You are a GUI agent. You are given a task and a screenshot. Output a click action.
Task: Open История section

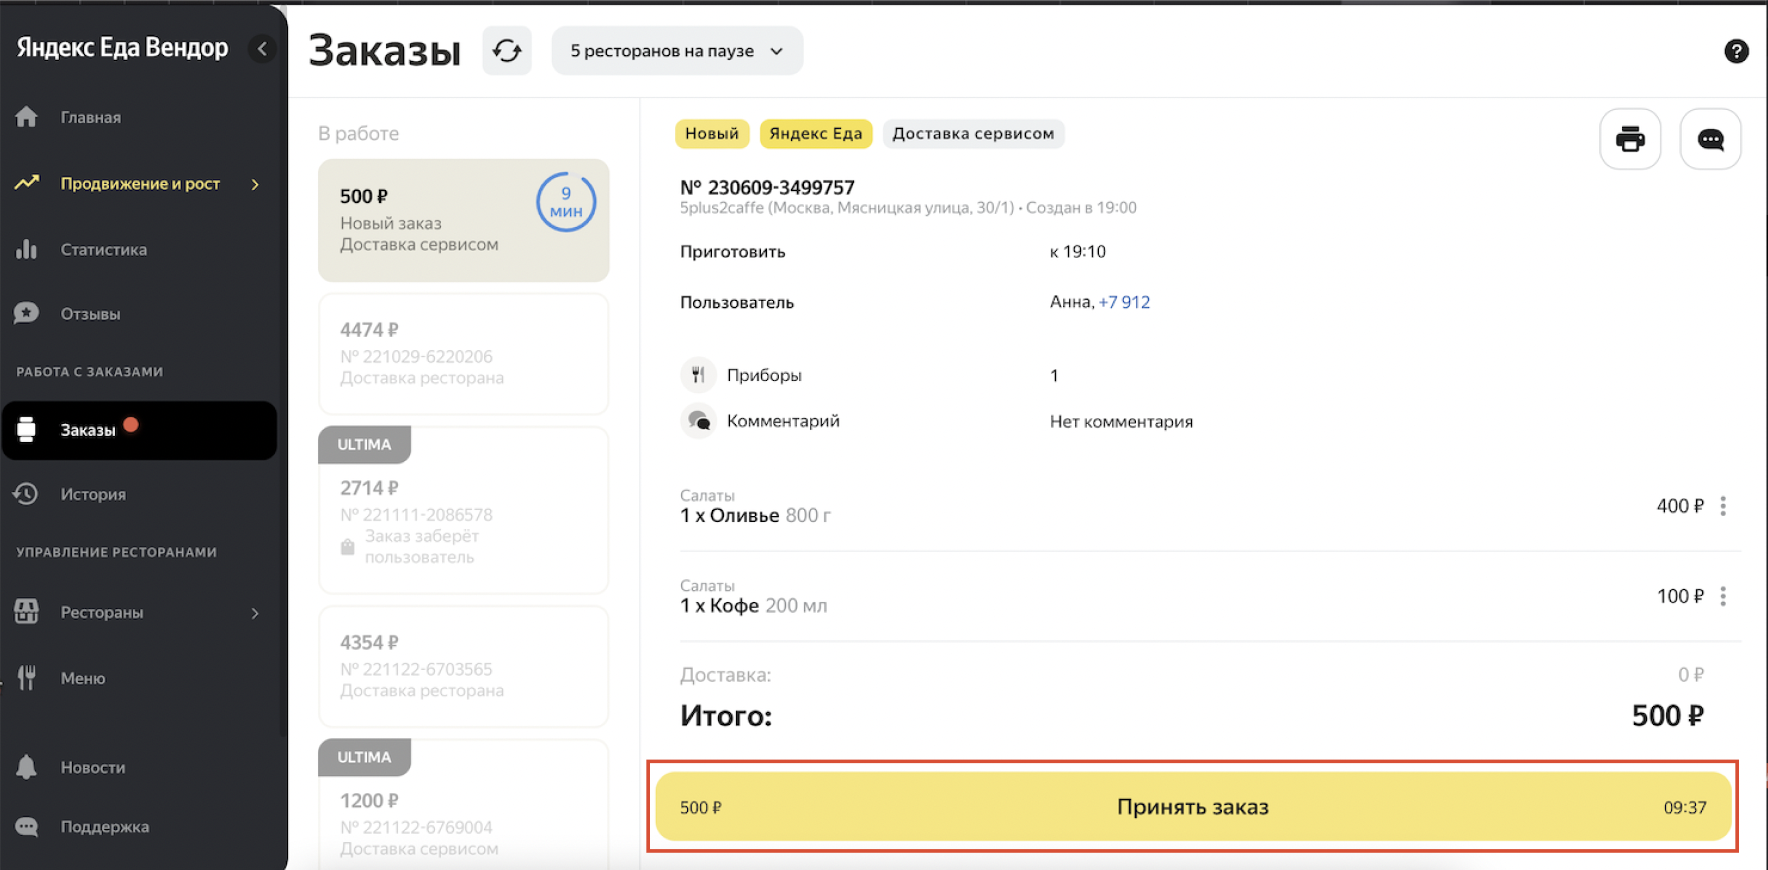[x=93, y=493]
